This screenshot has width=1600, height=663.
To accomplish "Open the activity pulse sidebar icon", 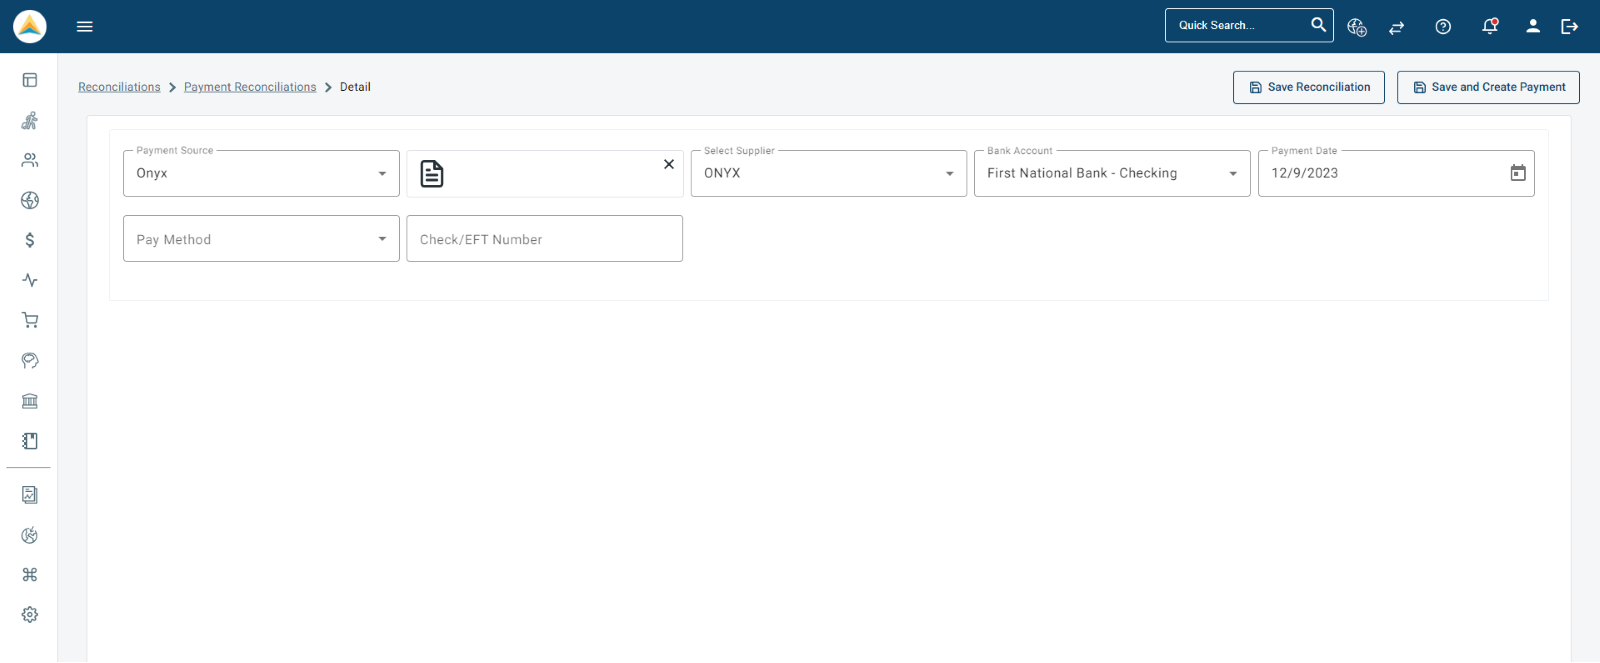I will [x=30, y=280].
